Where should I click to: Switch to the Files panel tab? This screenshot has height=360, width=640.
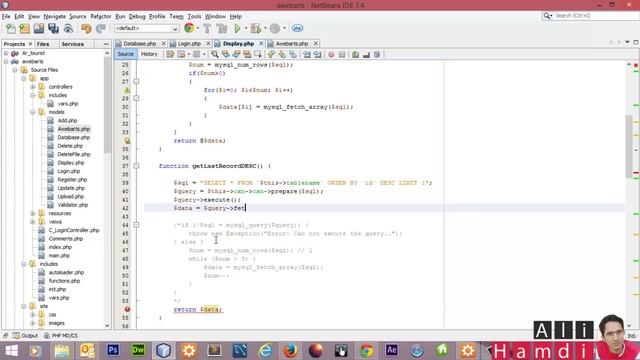43,44
